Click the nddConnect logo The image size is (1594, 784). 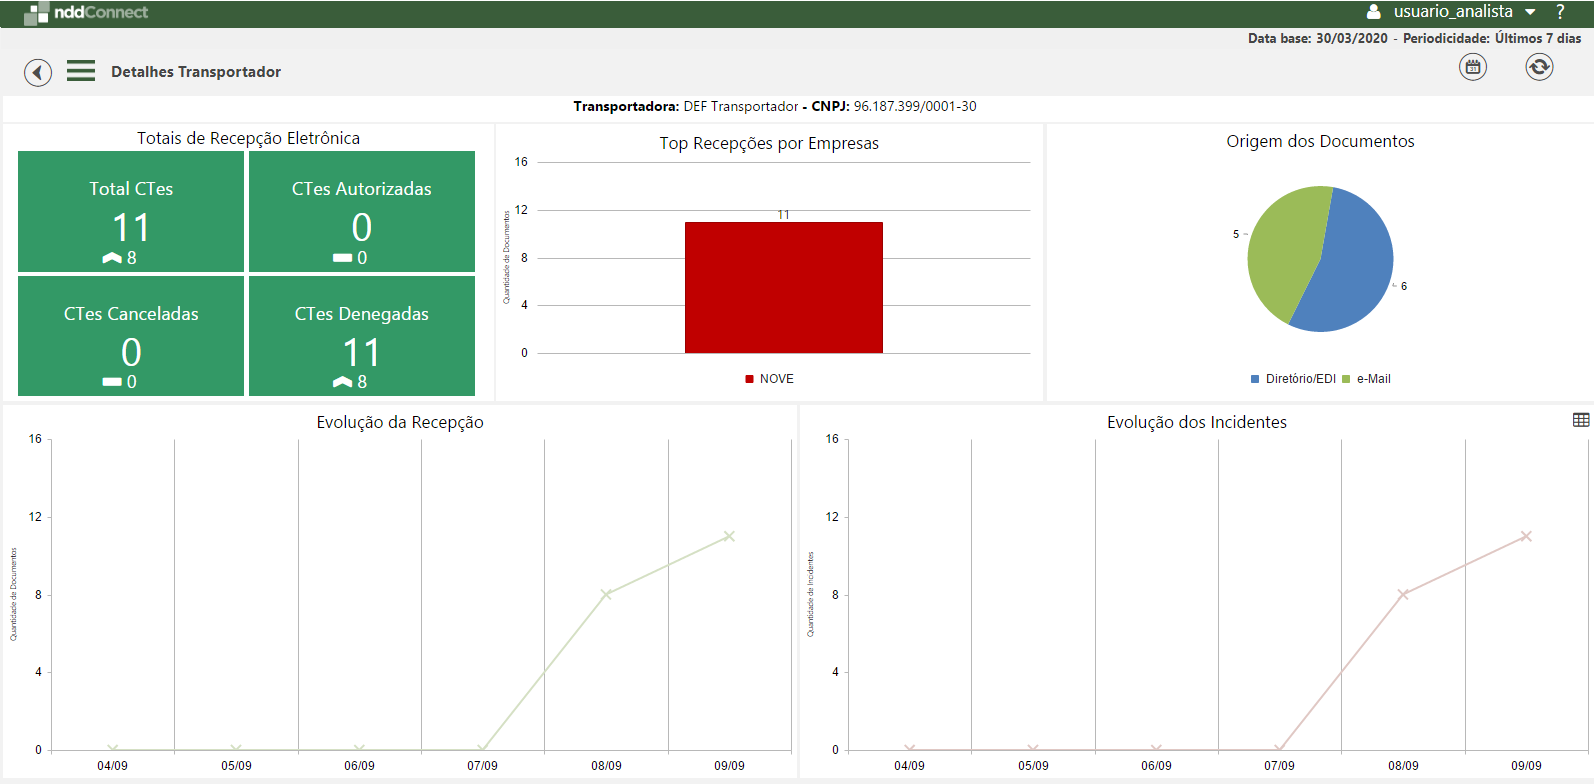click(86, 12)
